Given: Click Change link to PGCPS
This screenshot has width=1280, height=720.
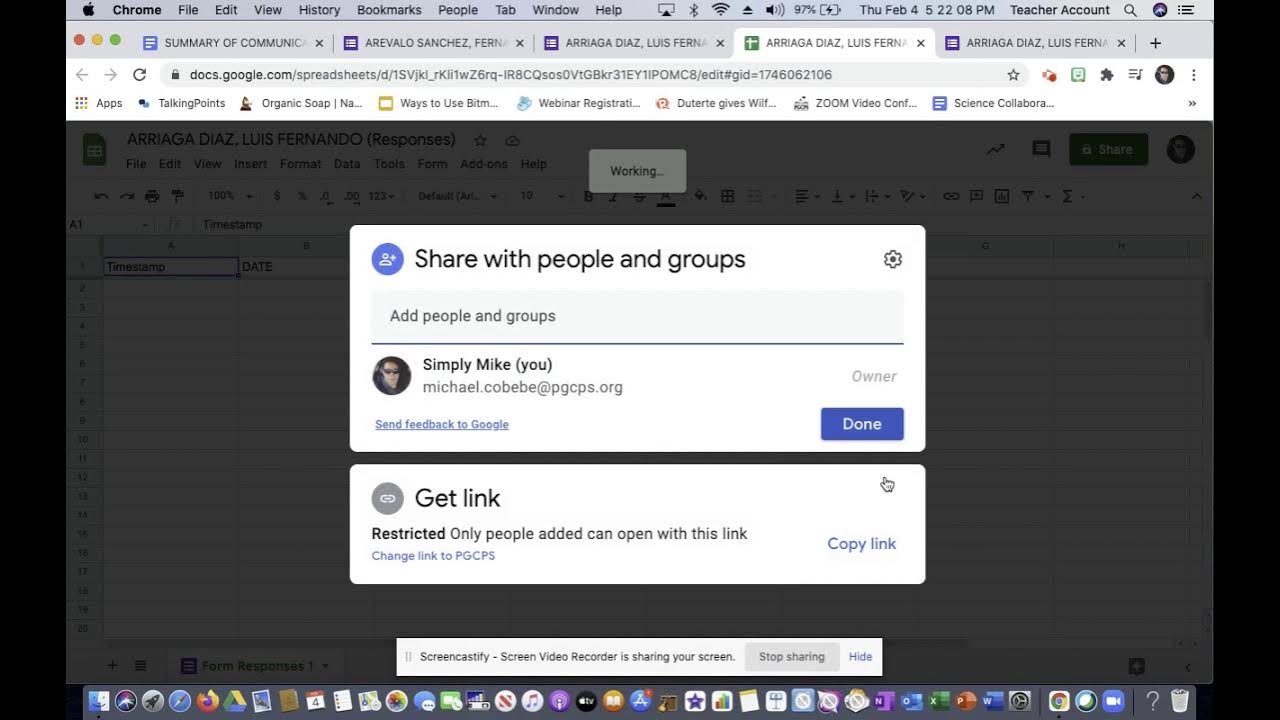Looking at the screenshot, I should (x=433, y=556).
